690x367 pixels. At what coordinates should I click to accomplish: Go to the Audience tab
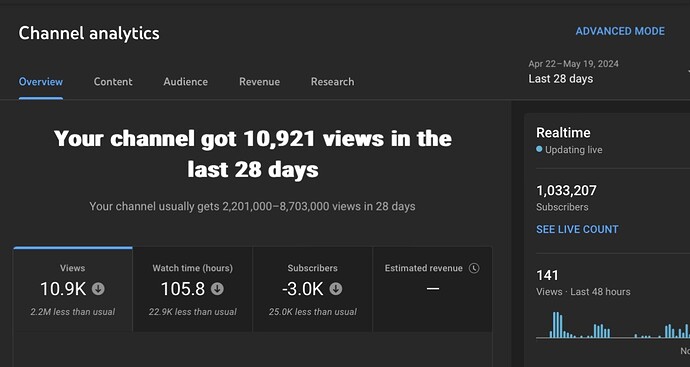(186, 82)
